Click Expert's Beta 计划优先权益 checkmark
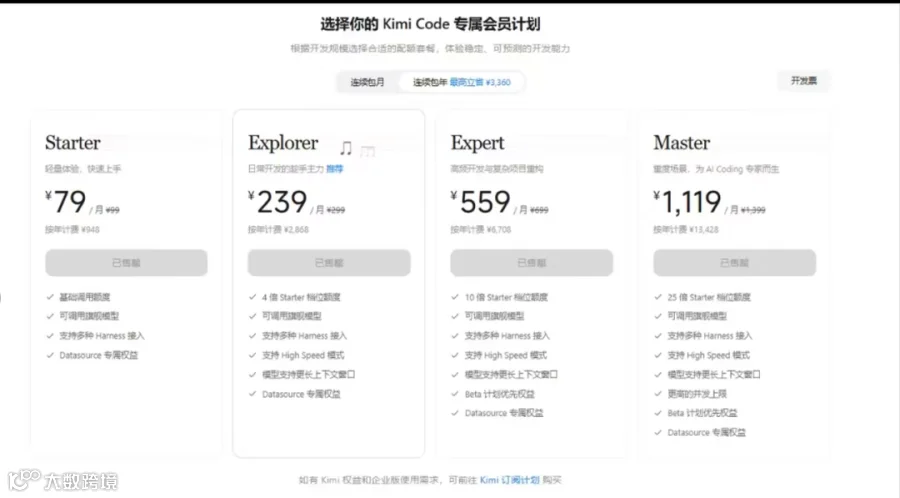The width and height of the screenshot is (900, 498). [455, 394]
